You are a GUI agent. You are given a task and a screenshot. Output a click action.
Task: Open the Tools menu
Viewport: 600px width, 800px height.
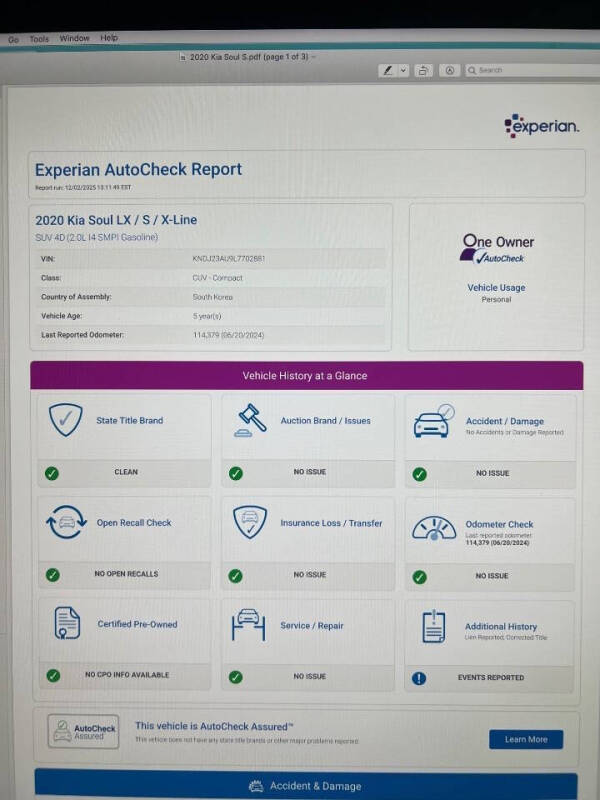point(39,39)
